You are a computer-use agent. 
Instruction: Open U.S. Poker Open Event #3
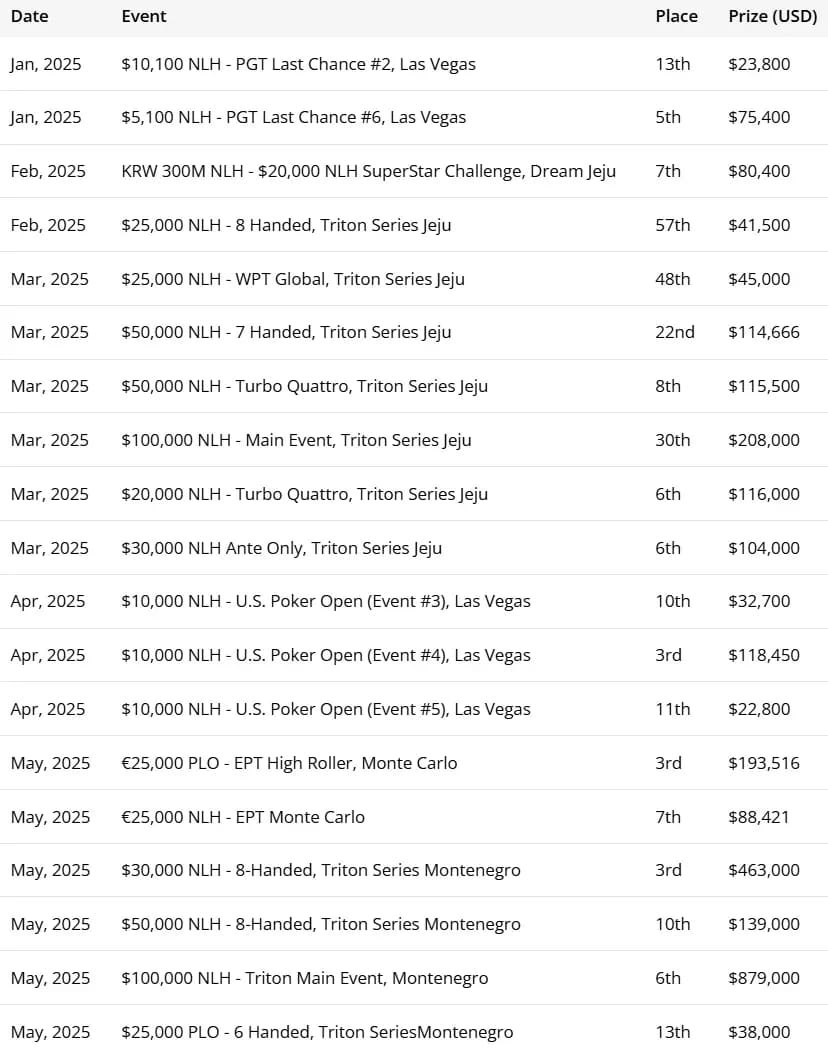pyautogui.click(x=326, y=601)
